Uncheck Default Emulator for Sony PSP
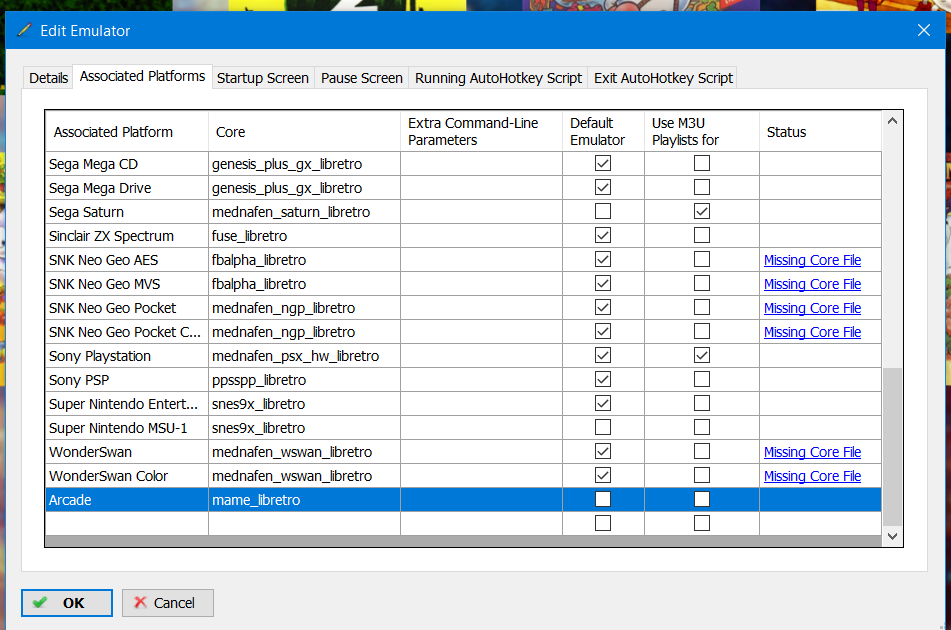Viewport: 951px width, 630px height. tap(603, 379)
